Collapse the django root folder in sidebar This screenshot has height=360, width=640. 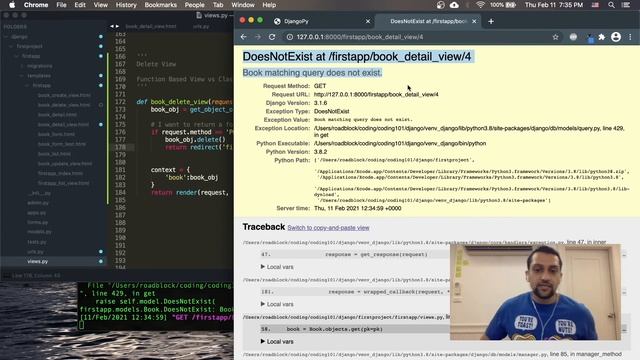6,36
